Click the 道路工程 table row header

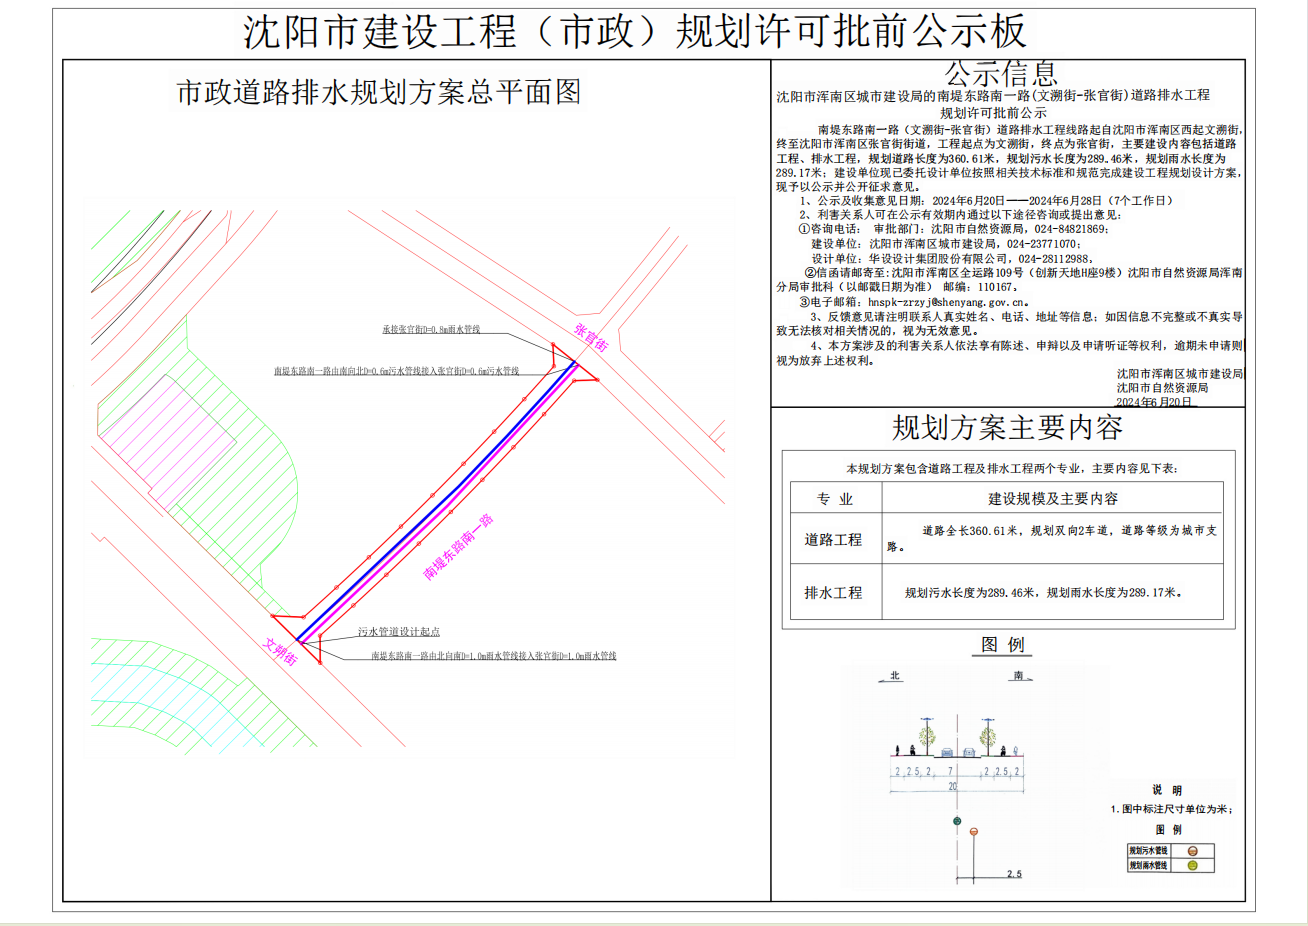click(x=833, y=539)
